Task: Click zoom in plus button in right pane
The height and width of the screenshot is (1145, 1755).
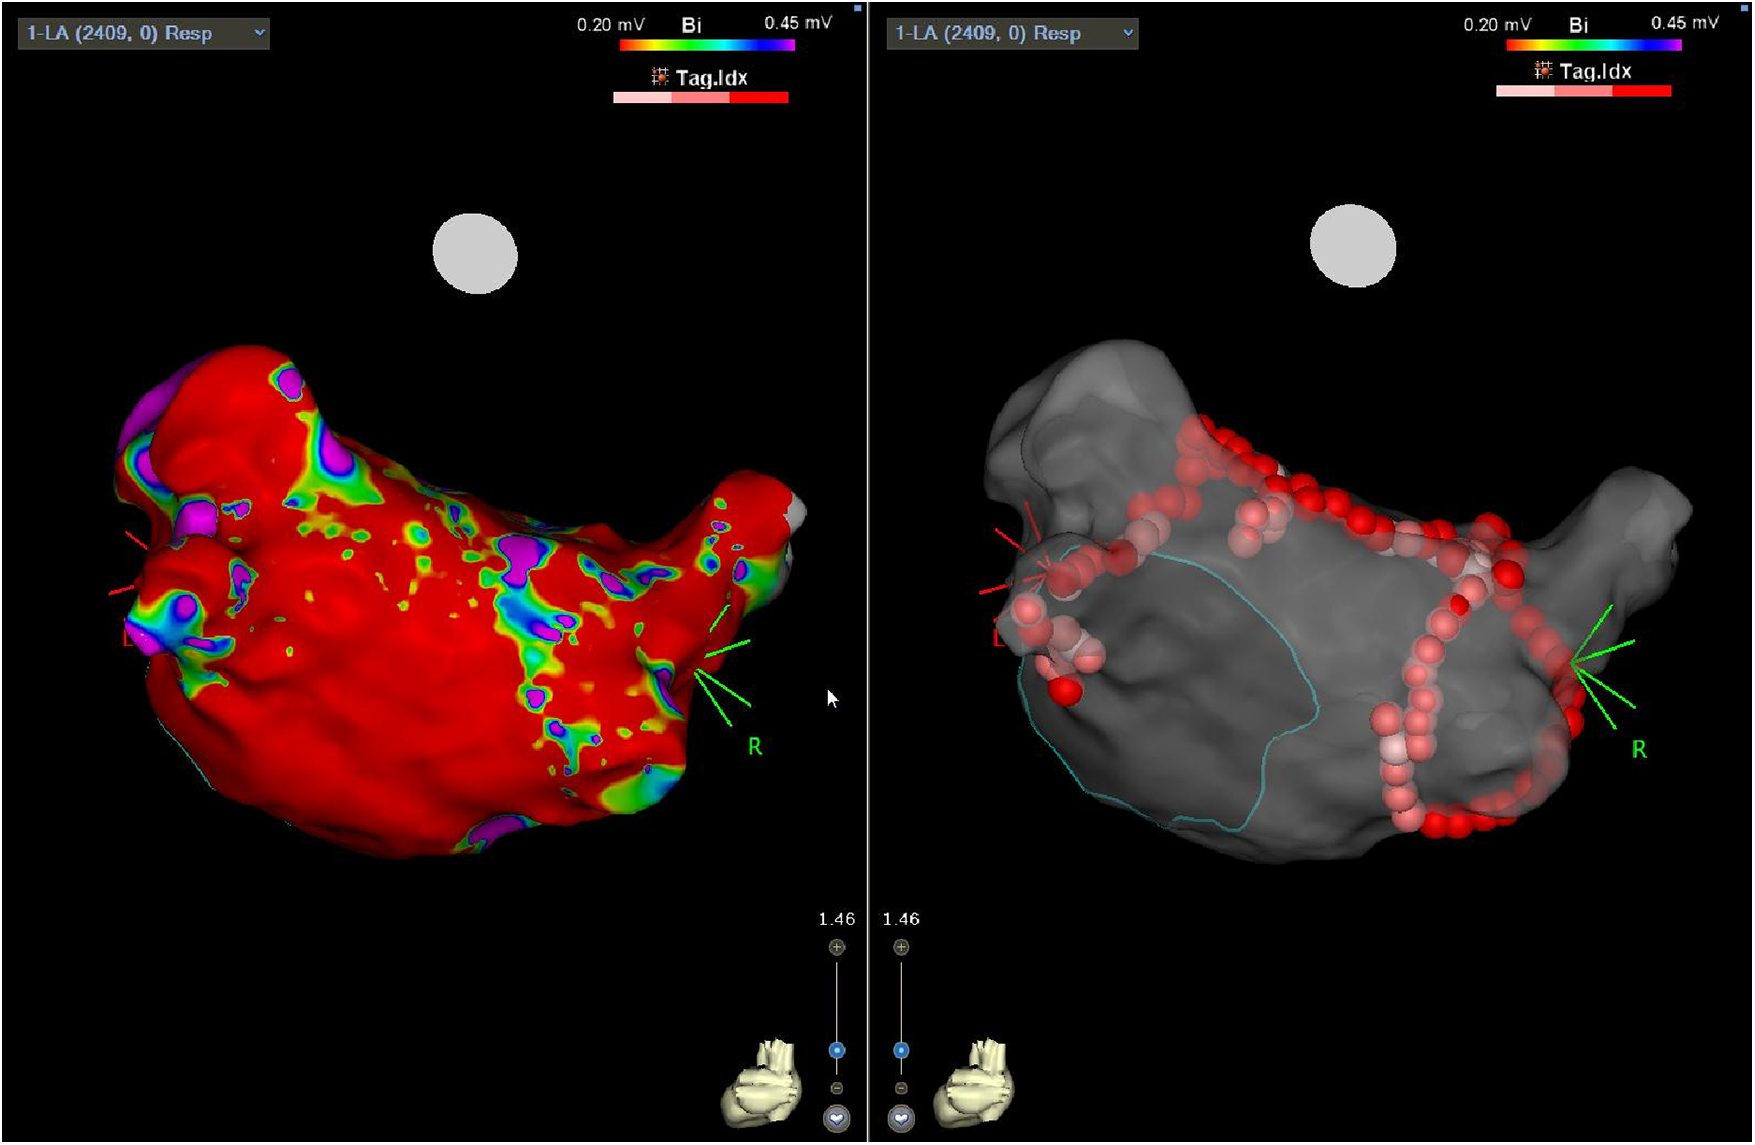Action: [x=901, y=947]
